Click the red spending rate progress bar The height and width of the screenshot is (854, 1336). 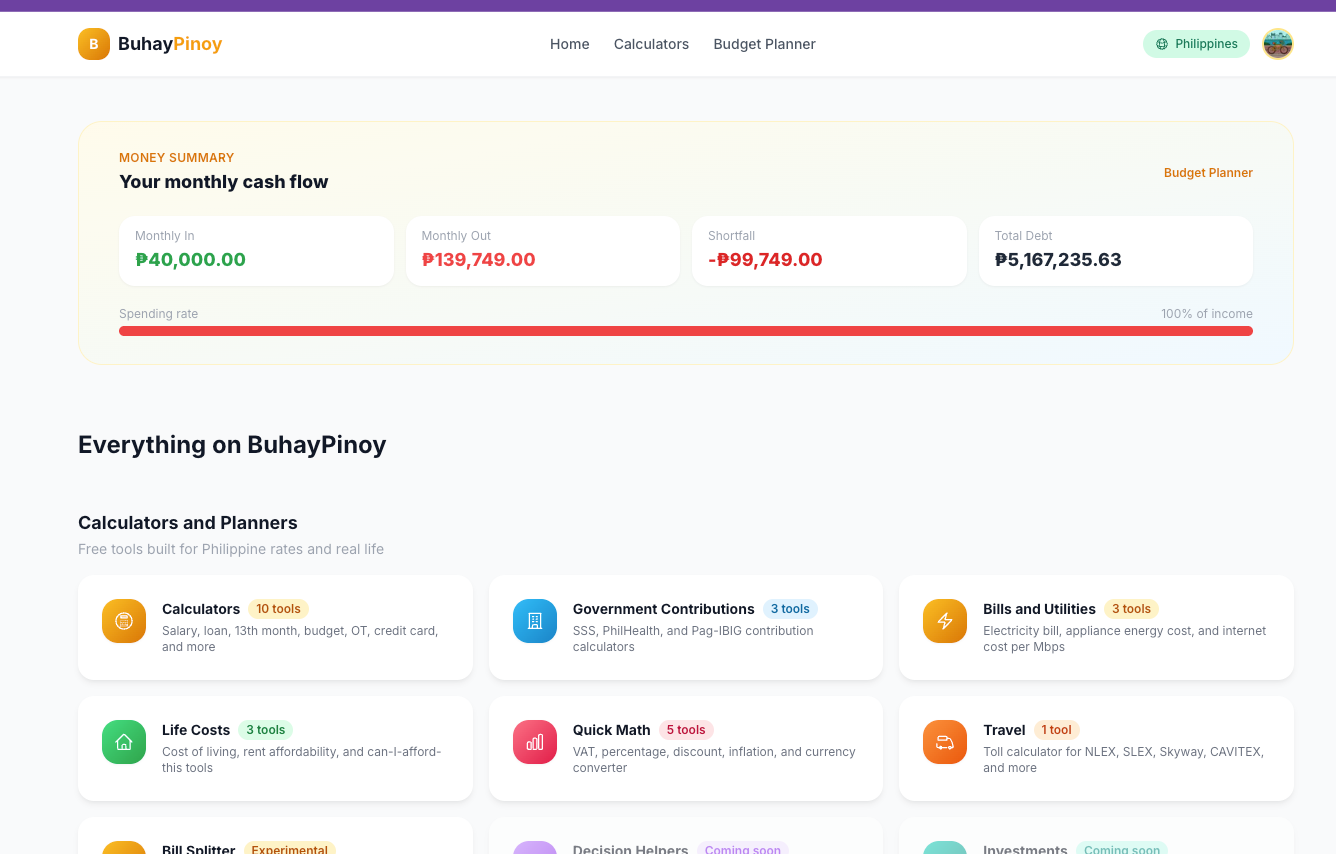[686, 331]
